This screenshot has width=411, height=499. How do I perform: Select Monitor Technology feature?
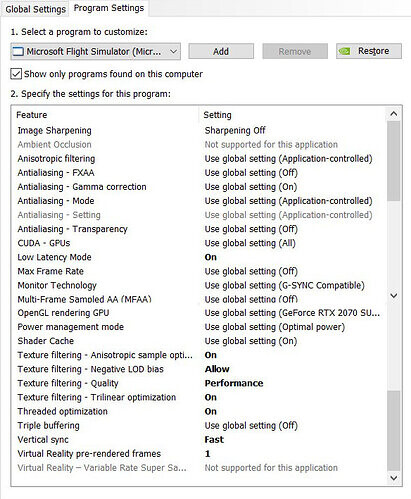point(57,285)
